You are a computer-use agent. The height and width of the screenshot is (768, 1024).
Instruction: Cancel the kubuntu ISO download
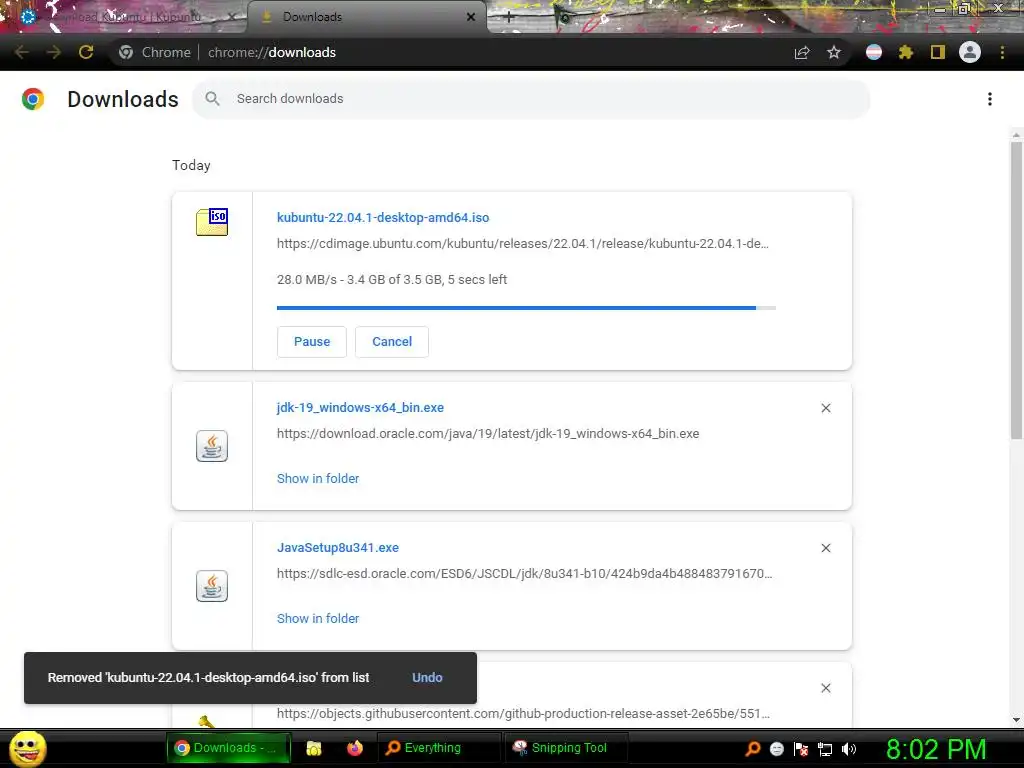pos(392,342)
